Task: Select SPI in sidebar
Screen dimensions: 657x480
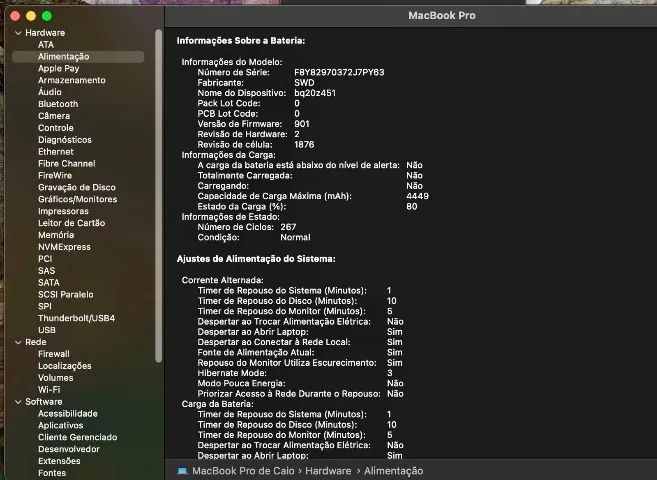Action: pyautogui.click(x=45, y=306)
